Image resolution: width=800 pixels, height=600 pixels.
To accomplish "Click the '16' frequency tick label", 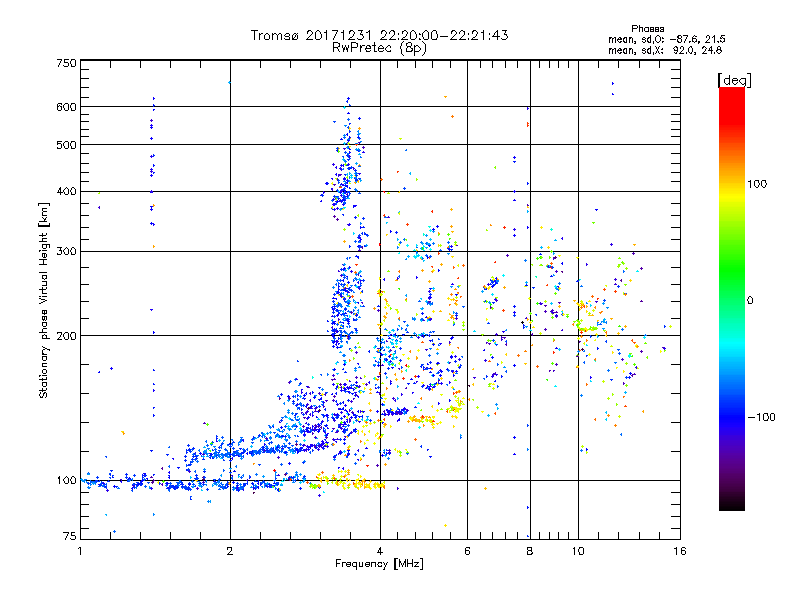I will point(680,551).
